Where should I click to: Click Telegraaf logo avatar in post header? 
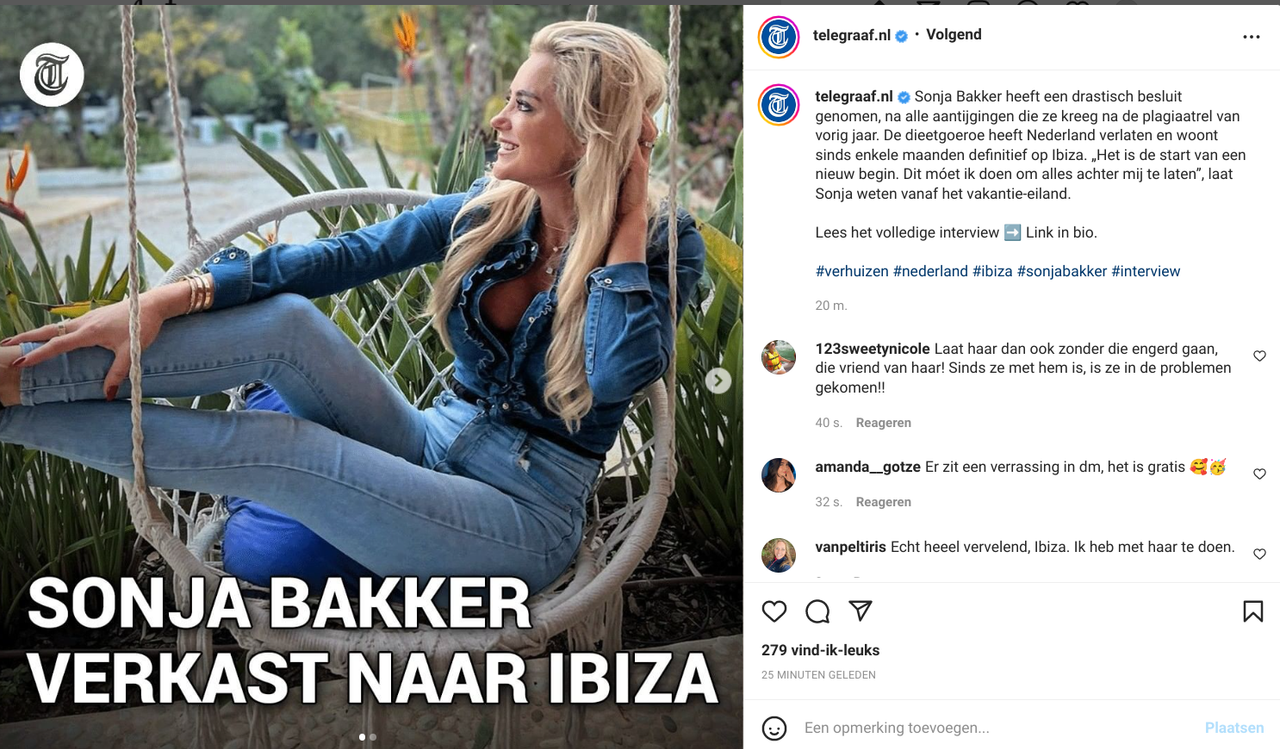coord(779,37)
